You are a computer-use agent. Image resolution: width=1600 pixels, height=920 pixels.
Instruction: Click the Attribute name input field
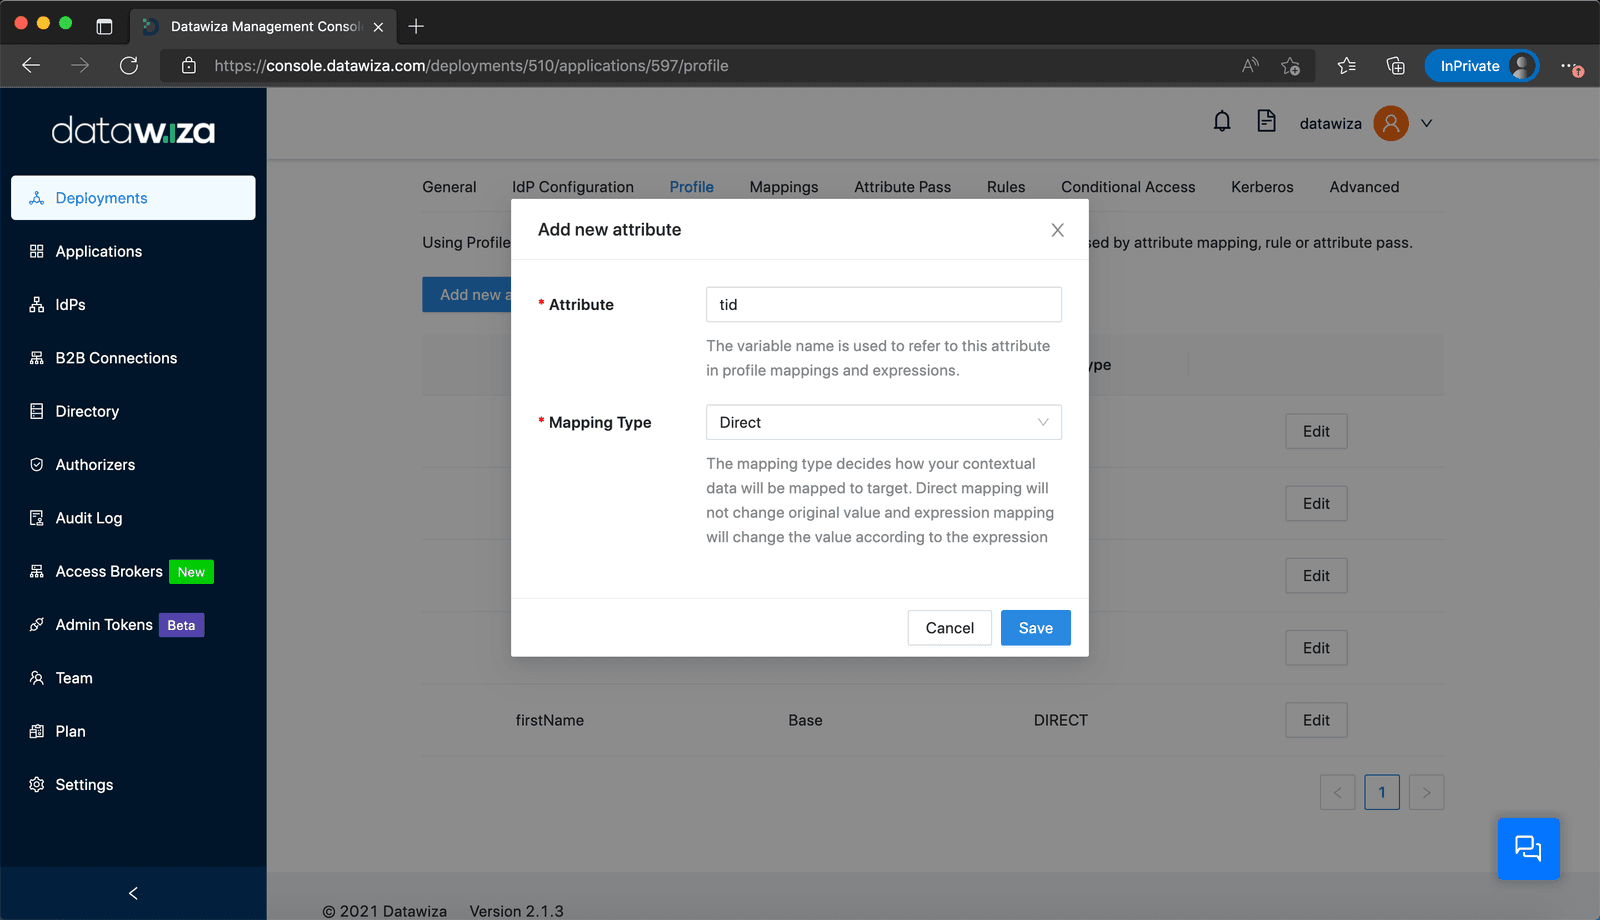tap(884, 305)
